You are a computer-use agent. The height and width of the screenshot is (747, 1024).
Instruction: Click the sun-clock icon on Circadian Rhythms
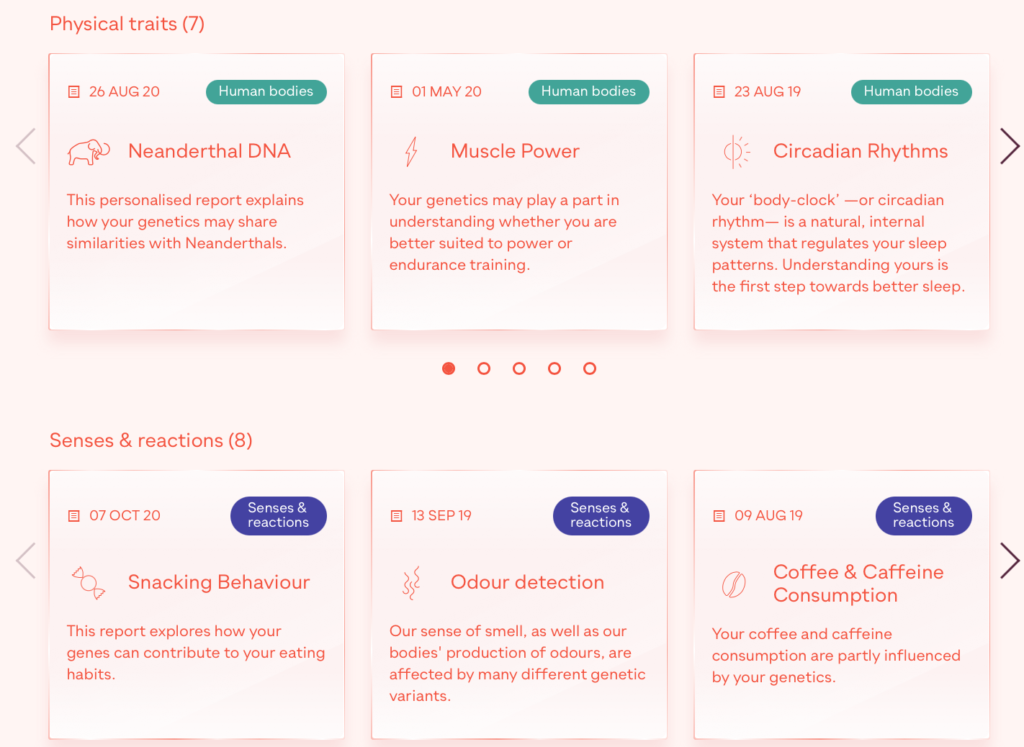click(x=737, y=150)
